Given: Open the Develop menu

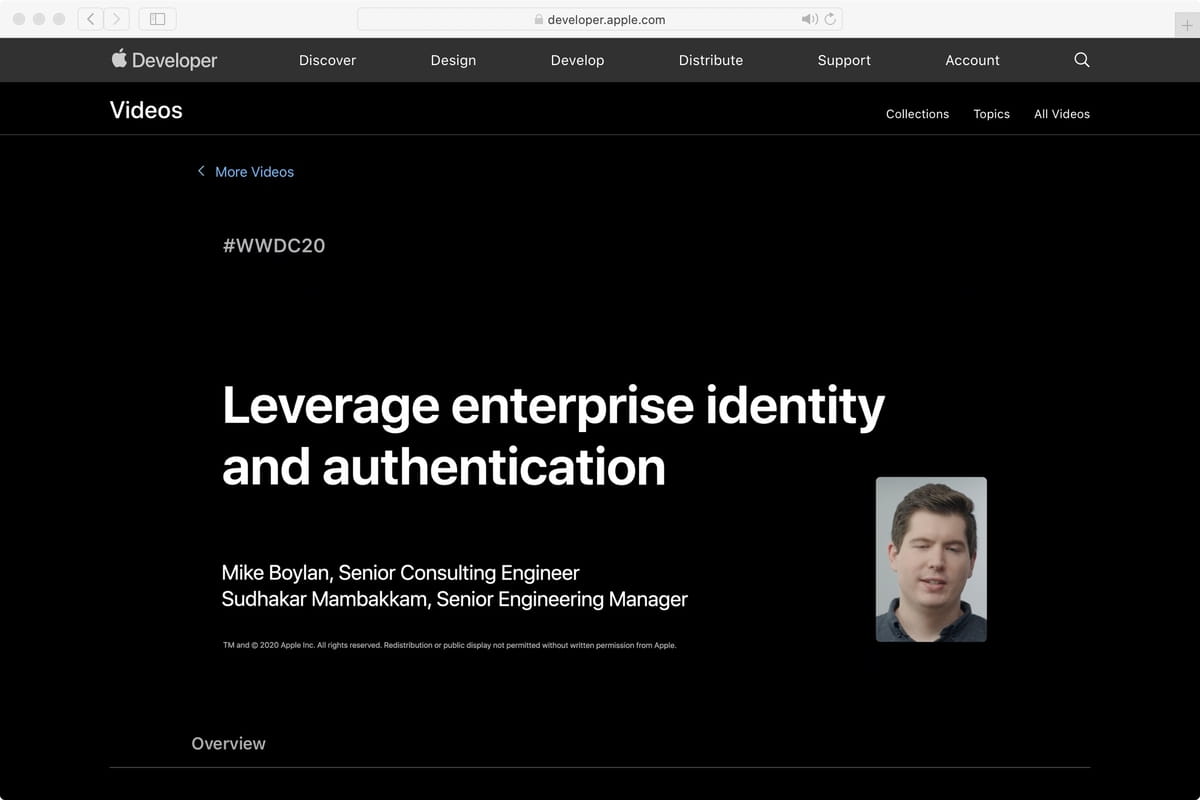Looking at the screenshot, I should (x=577, y=60).
